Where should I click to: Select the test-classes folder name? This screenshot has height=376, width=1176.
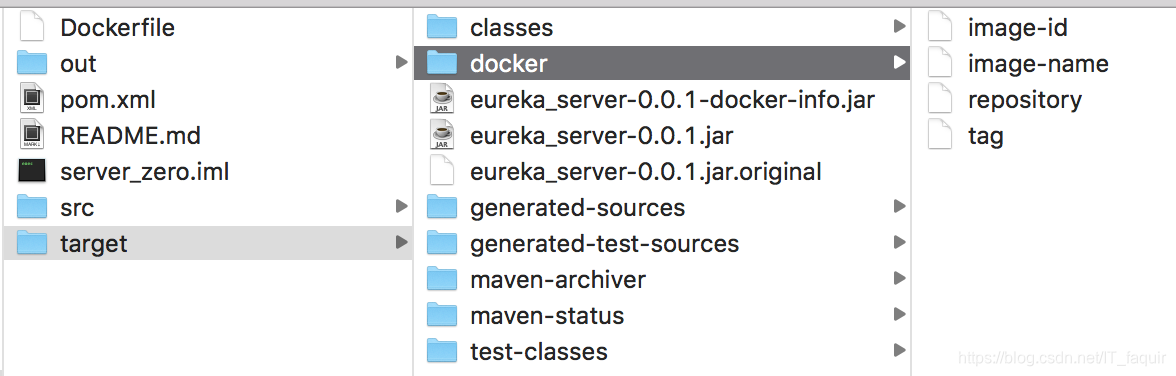coord(538,352)
